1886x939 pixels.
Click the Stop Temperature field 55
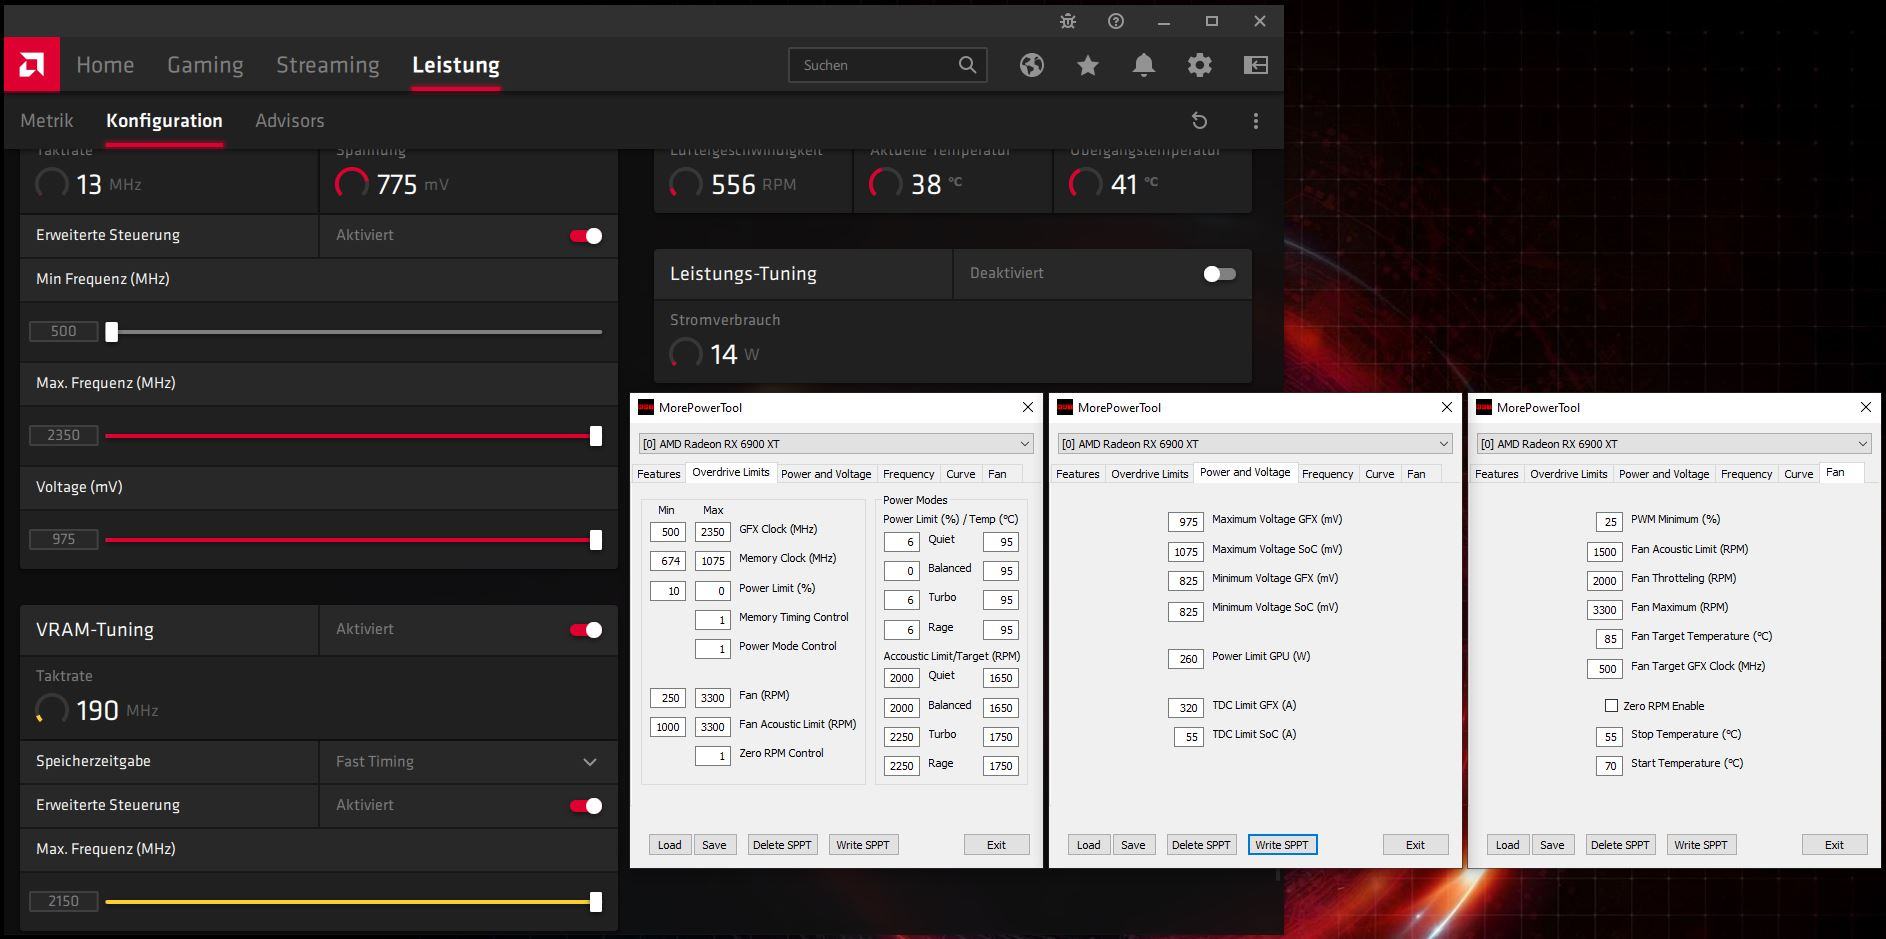[1609, 737]
